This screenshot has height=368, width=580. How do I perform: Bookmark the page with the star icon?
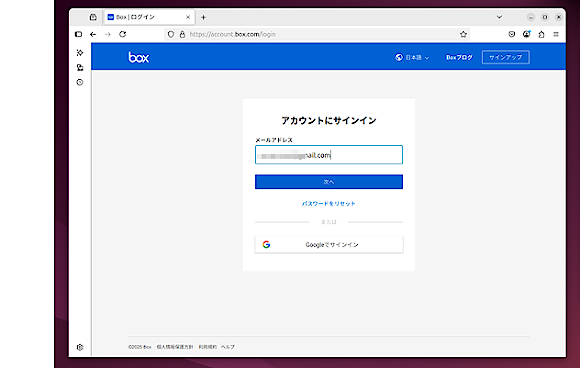(x=463, y=34)
